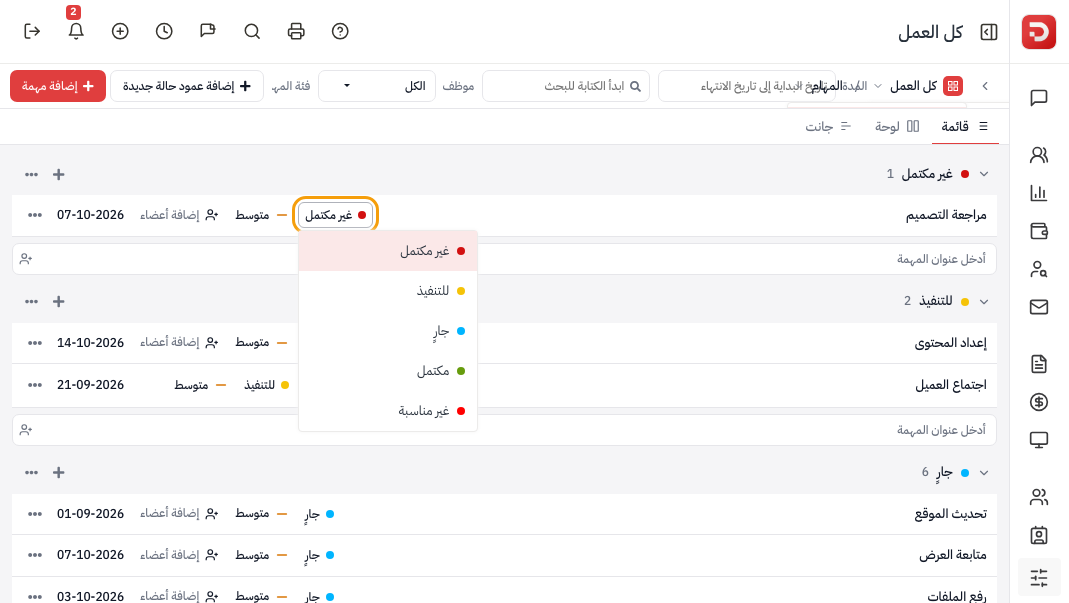Screen dimensions: 1069x603
Task: Select جارٍ option in status menu
Action: (388, 331)
